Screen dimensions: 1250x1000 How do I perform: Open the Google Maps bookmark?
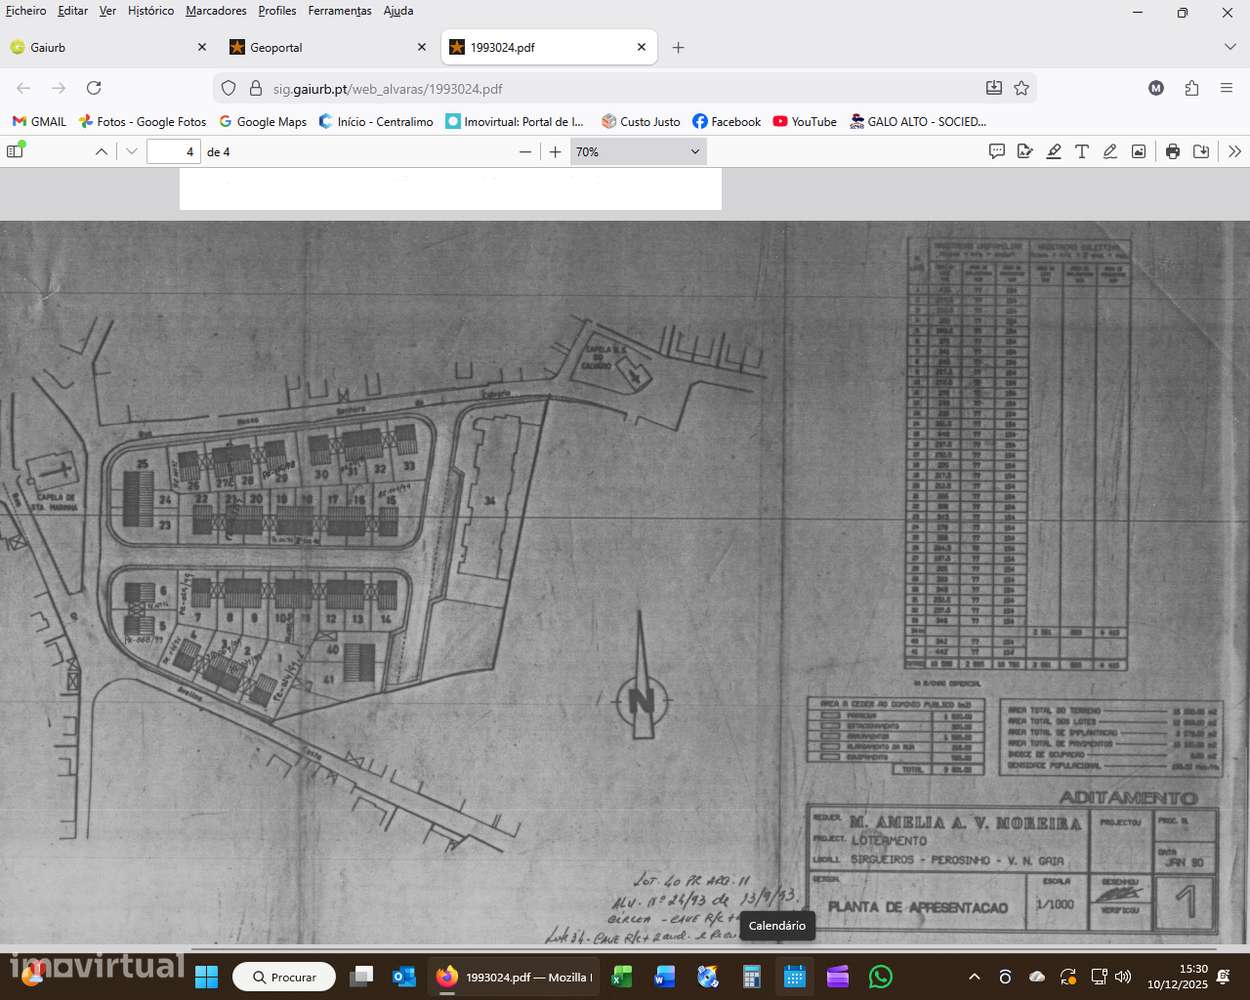[x=263, y=122]
